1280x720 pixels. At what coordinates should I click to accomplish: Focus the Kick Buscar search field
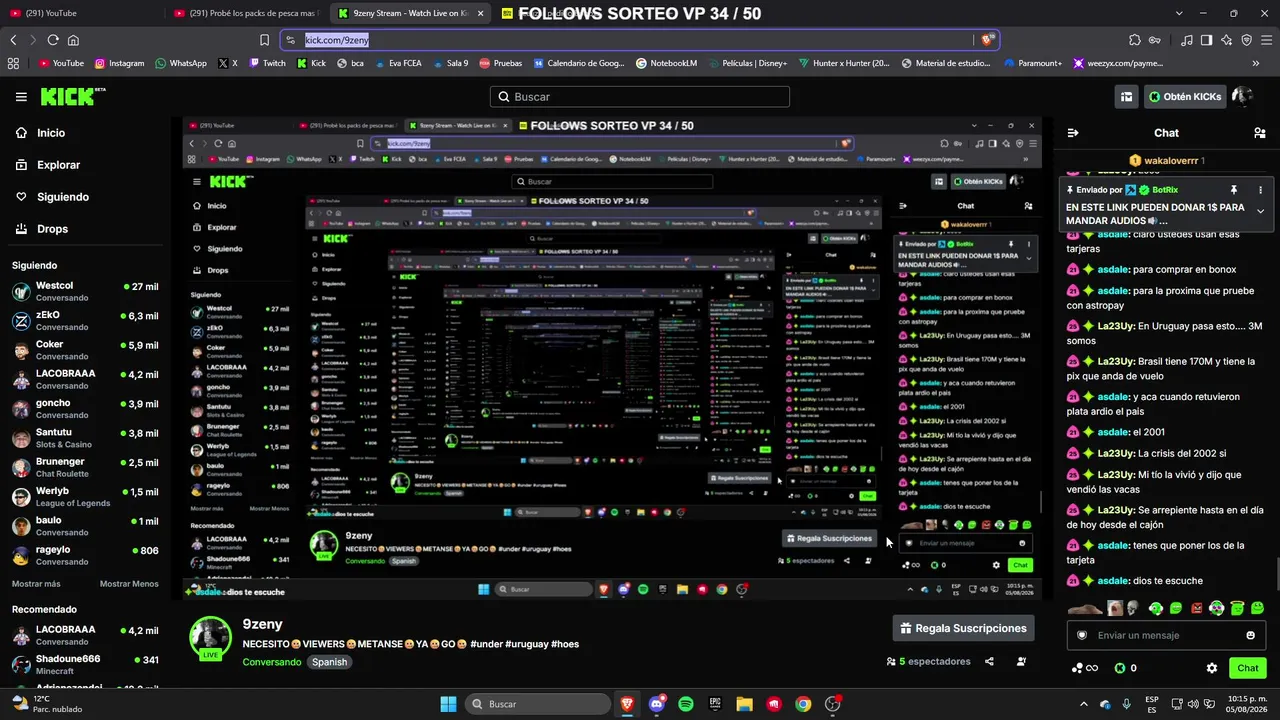[x=640, y=97]
